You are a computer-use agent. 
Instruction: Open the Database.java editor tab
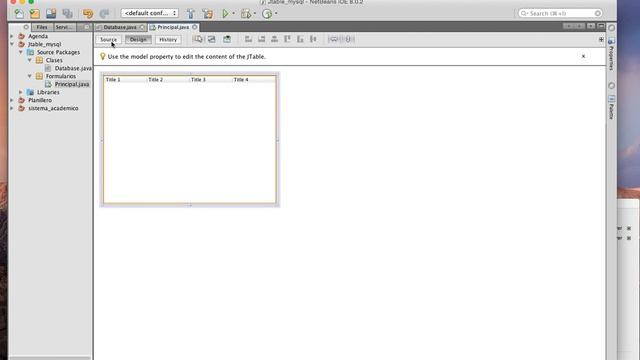point(120,27)
